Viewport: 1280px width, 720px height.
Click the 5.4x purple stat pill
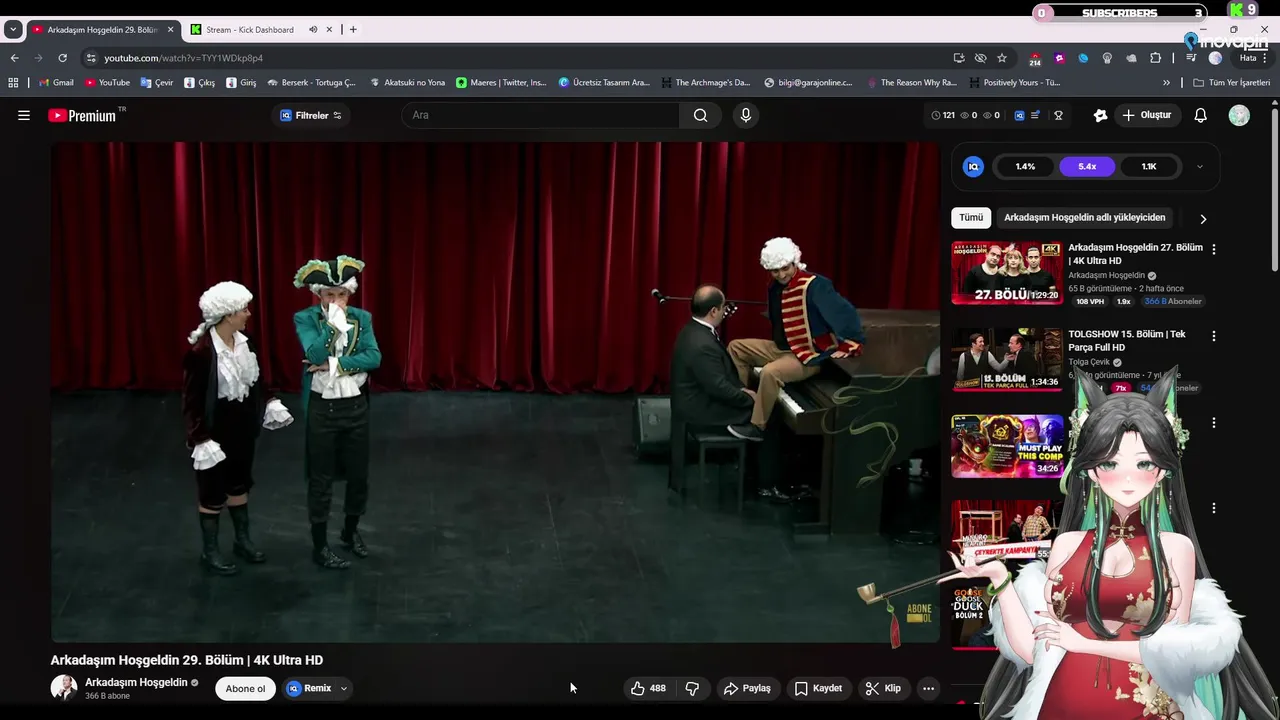(1087, 167)
